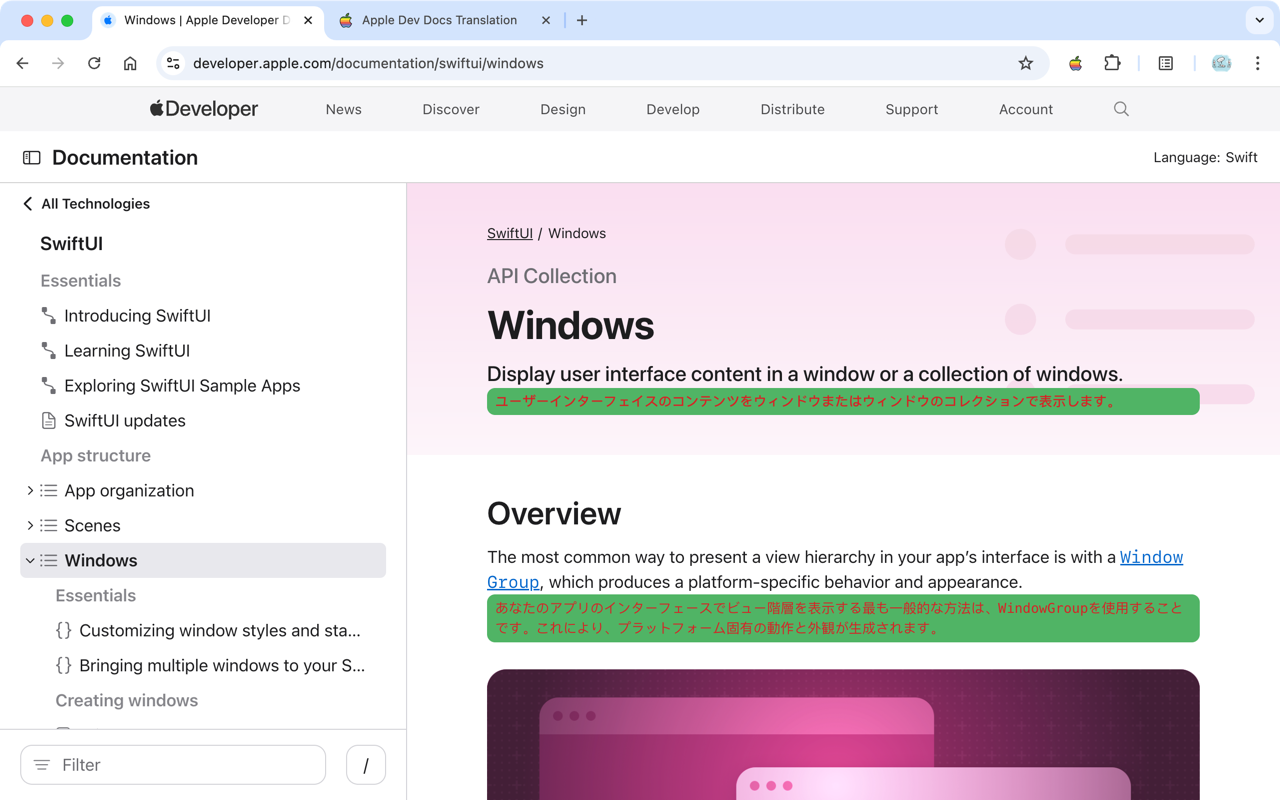1280x800 pixels.
Task: Click the SwiftUI updates document icon
Action: pyautogui.click(x=49, y=421)
